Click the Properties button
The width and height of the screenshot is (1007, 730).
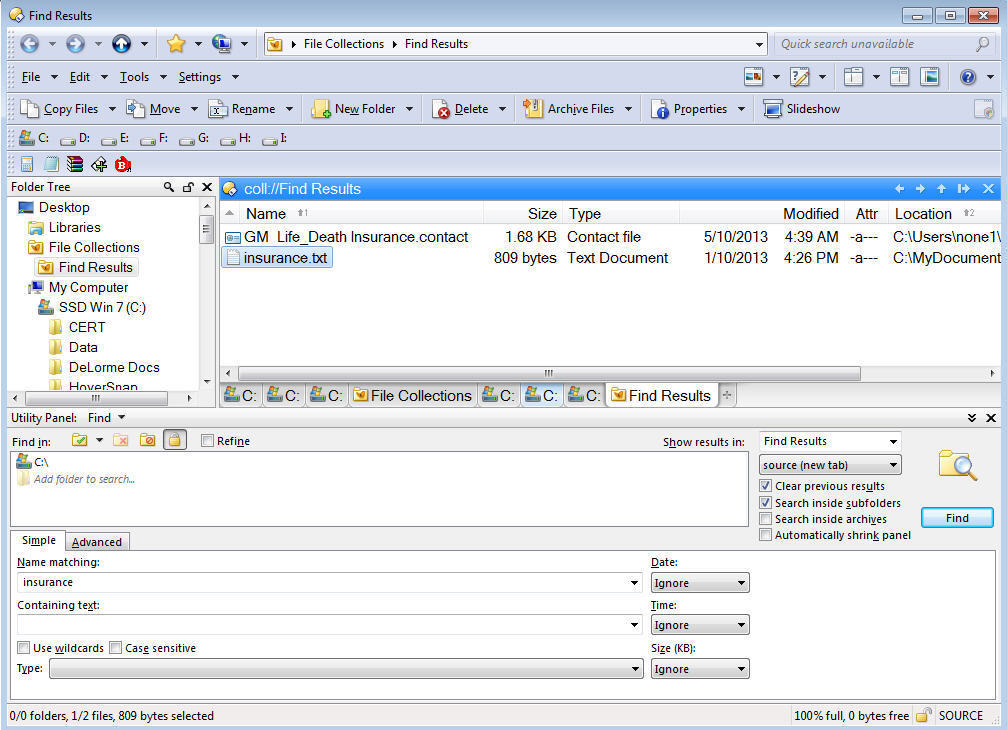point(689,109)
